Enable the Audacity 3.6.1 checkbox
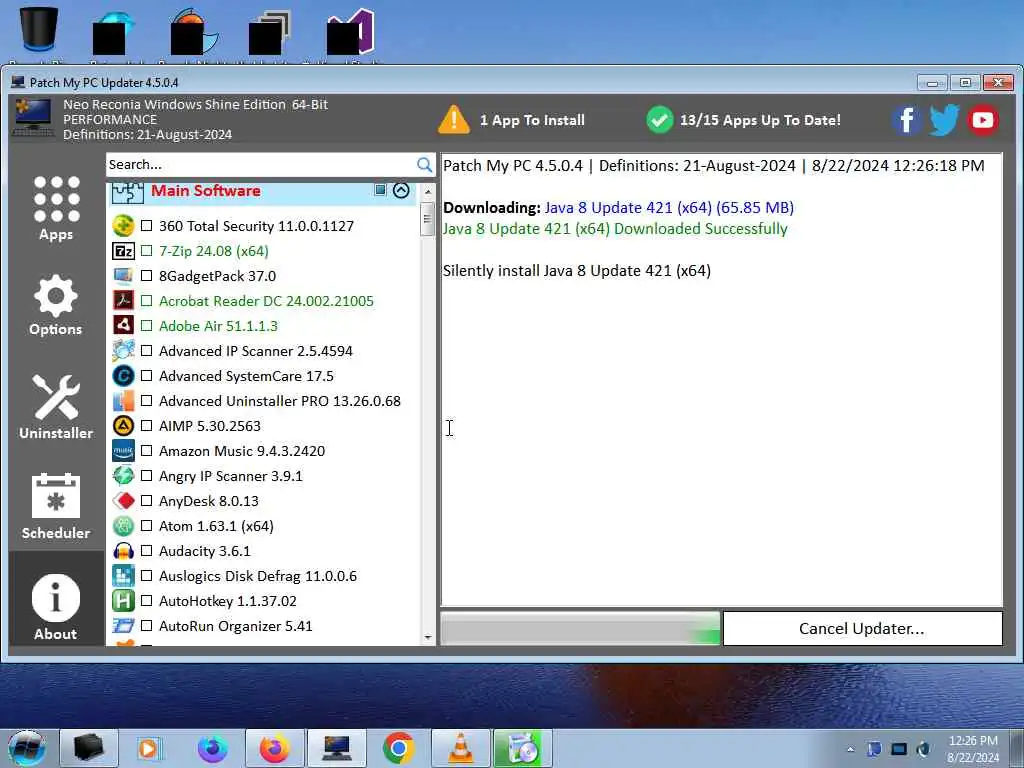 [x=146, y=551]
